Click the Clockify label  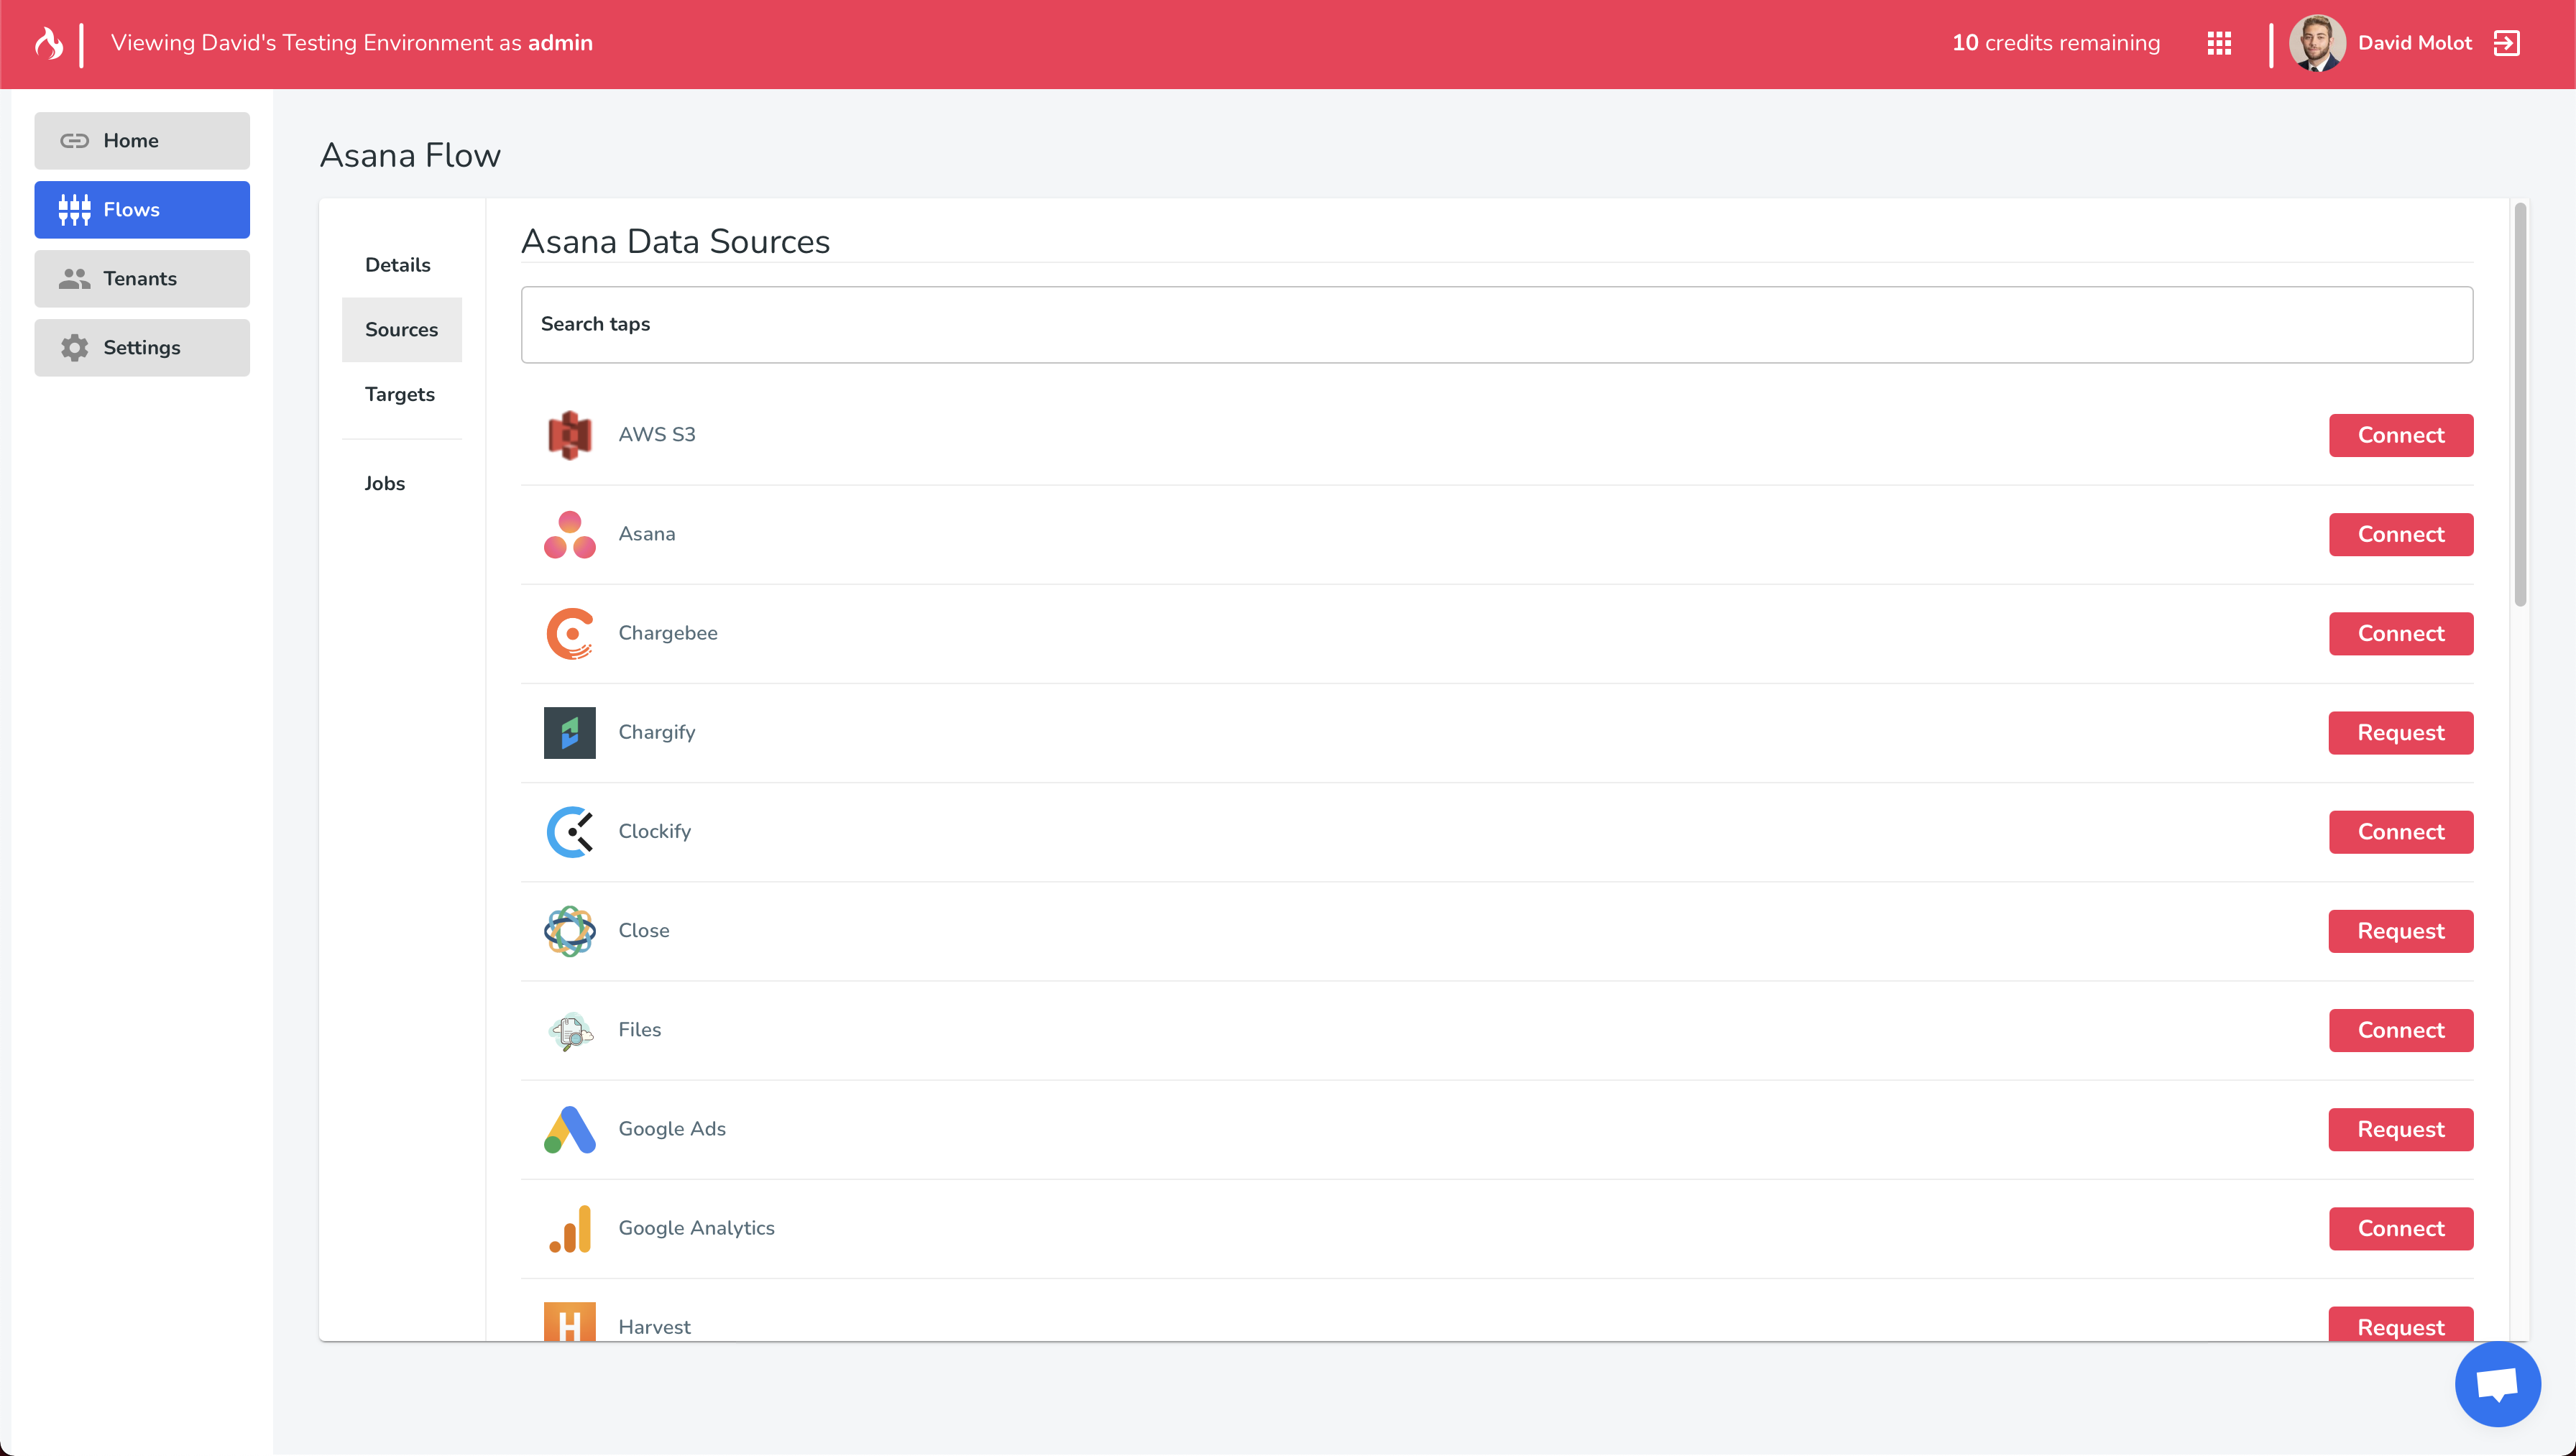655,832
